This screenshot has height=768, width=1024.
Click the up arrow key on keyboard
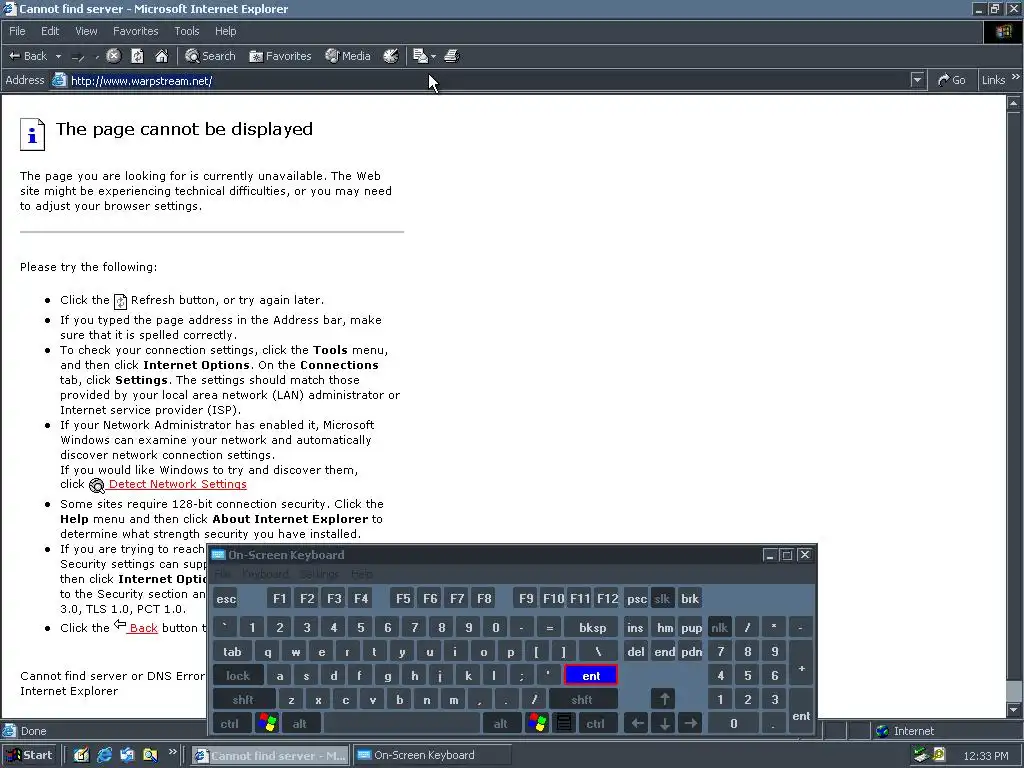coord(664,699)
